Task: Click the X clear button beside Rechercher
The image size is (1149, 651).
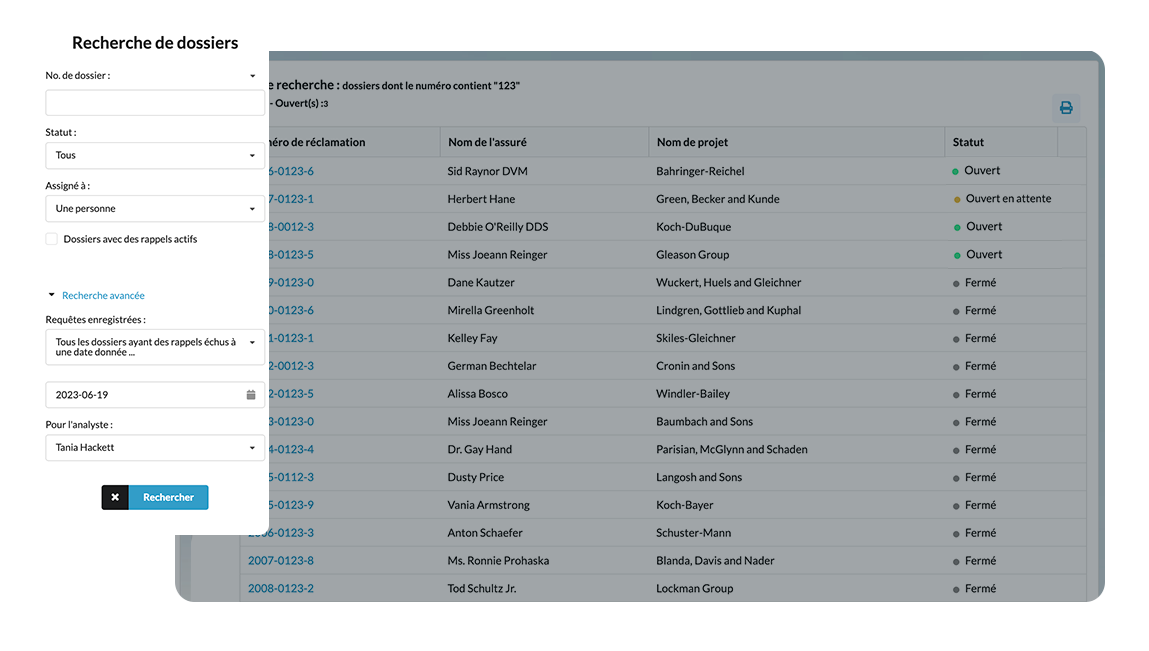Action: 115,497
